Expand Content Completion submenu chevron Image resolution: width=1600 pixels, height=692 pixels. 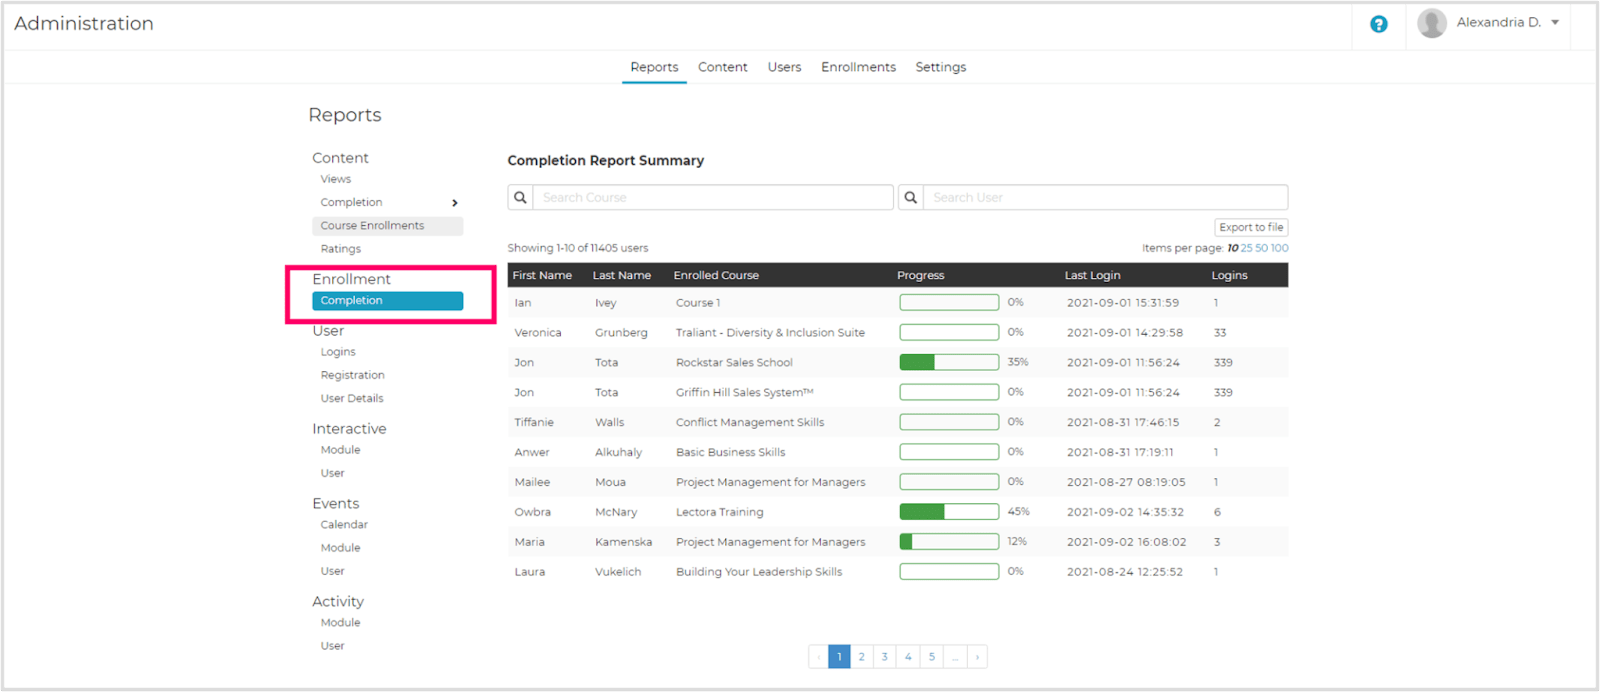455,203
